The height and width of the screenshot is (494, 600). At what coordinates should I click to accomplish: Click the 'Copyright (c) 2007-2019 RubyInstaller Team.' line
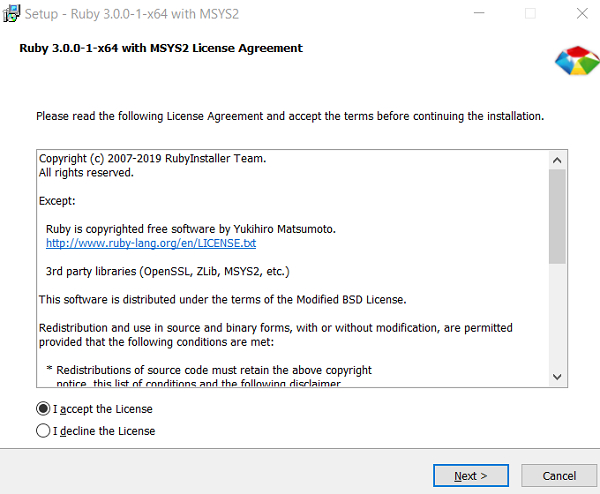(152, 158)
